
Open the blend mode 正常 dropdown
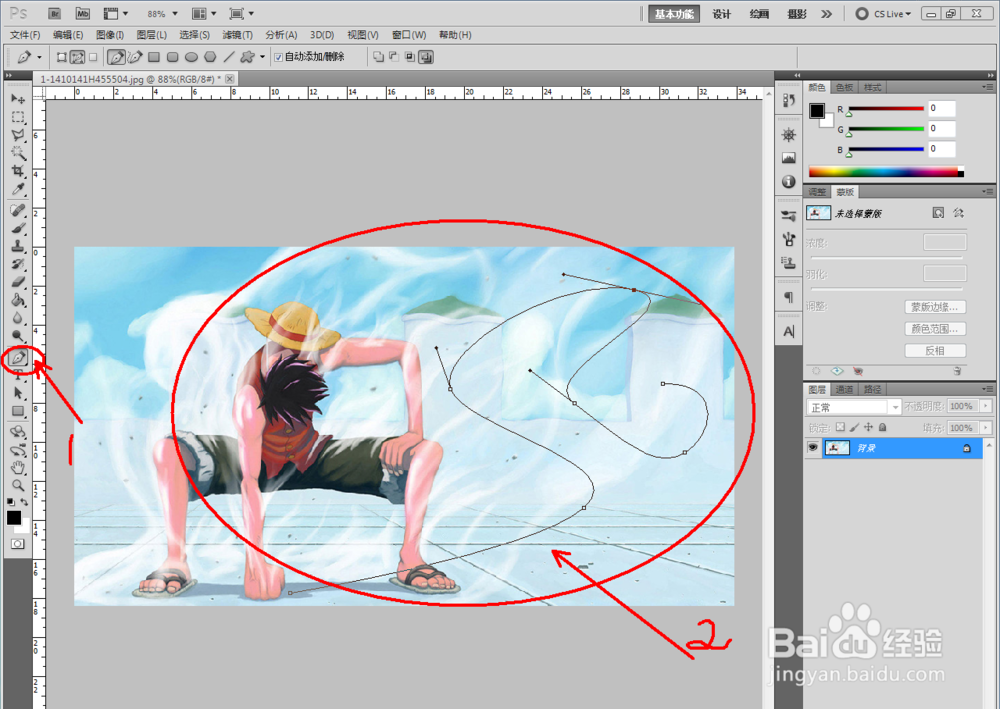coord(854,407)
